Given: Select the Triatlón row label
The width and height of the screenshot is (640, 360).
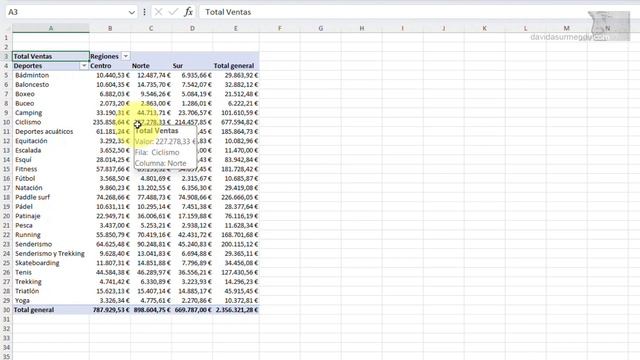Looking at the screenshot, I should (27, 291).
